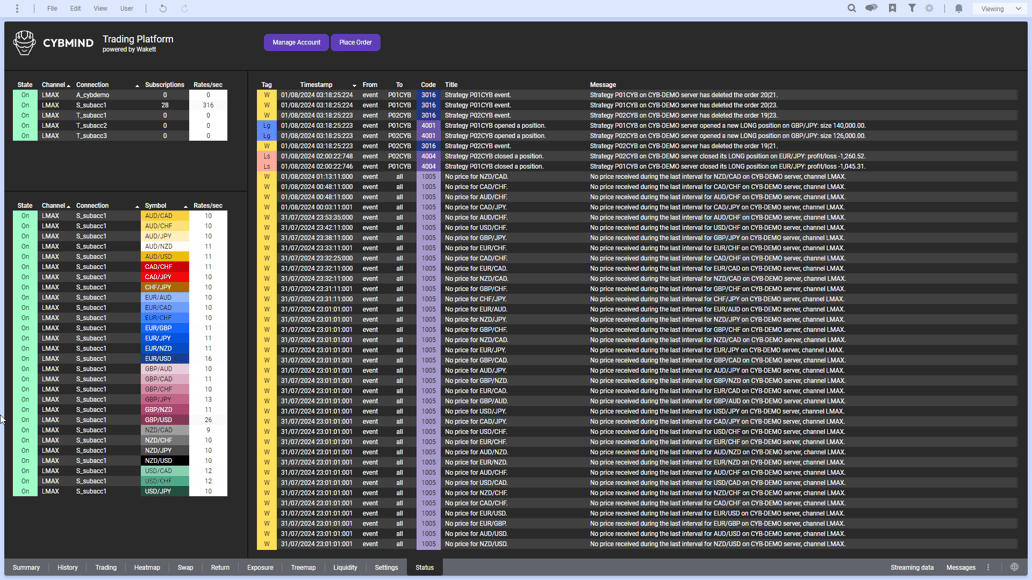The width and height of the screenshot is (1032, 580).
Task: Click the Streaming data status bar item
Action: point(912,567)
